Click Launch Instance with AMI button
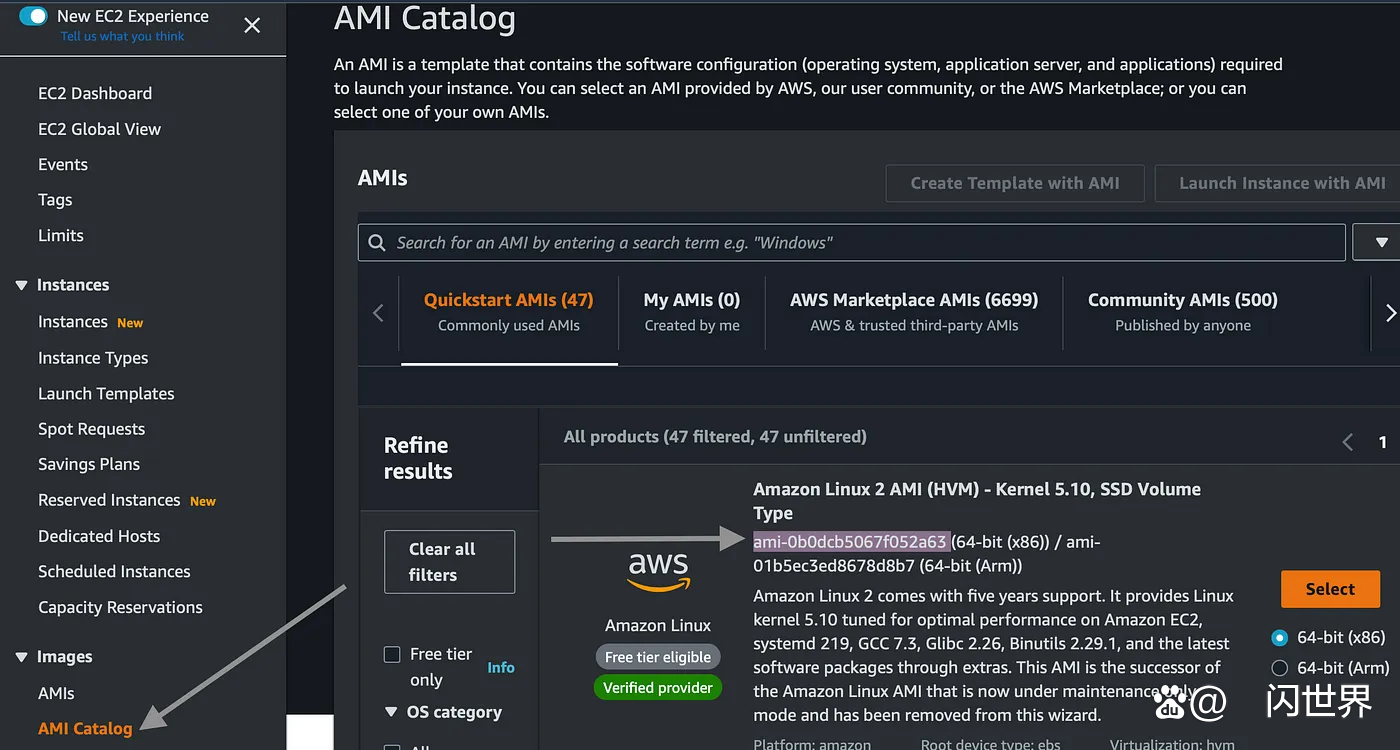The width and height of the screenshot is (1400, 750). click(x=1278, y=183)
